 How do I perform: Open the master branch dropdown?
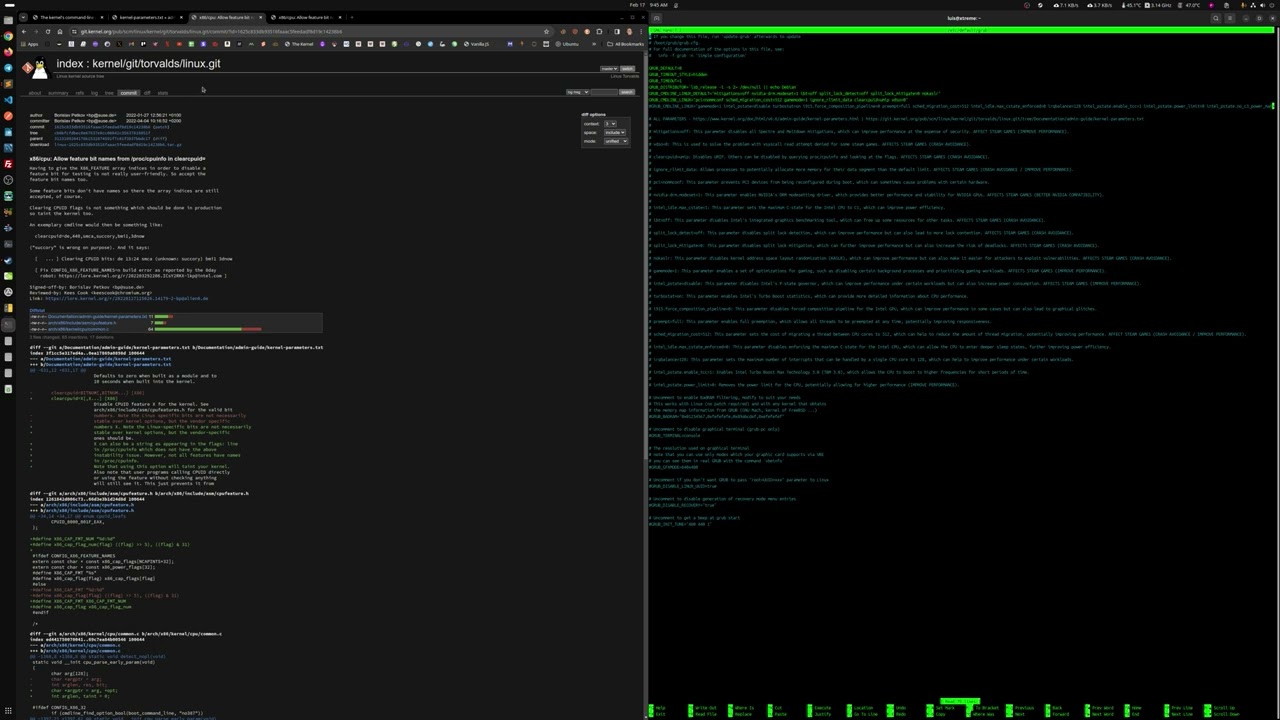pos(609,69)
